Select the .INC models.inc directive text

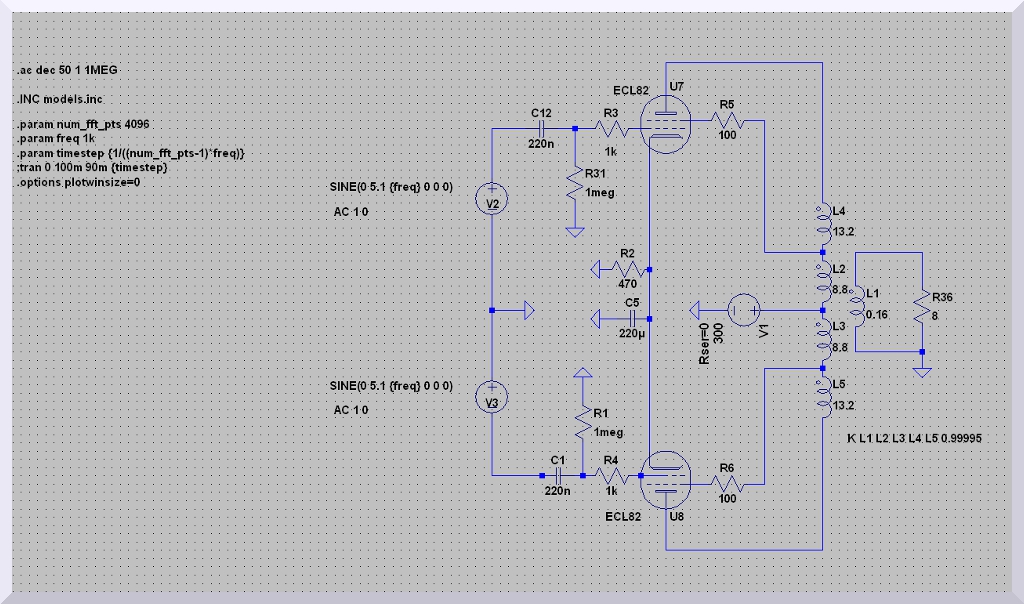point(59,100)
